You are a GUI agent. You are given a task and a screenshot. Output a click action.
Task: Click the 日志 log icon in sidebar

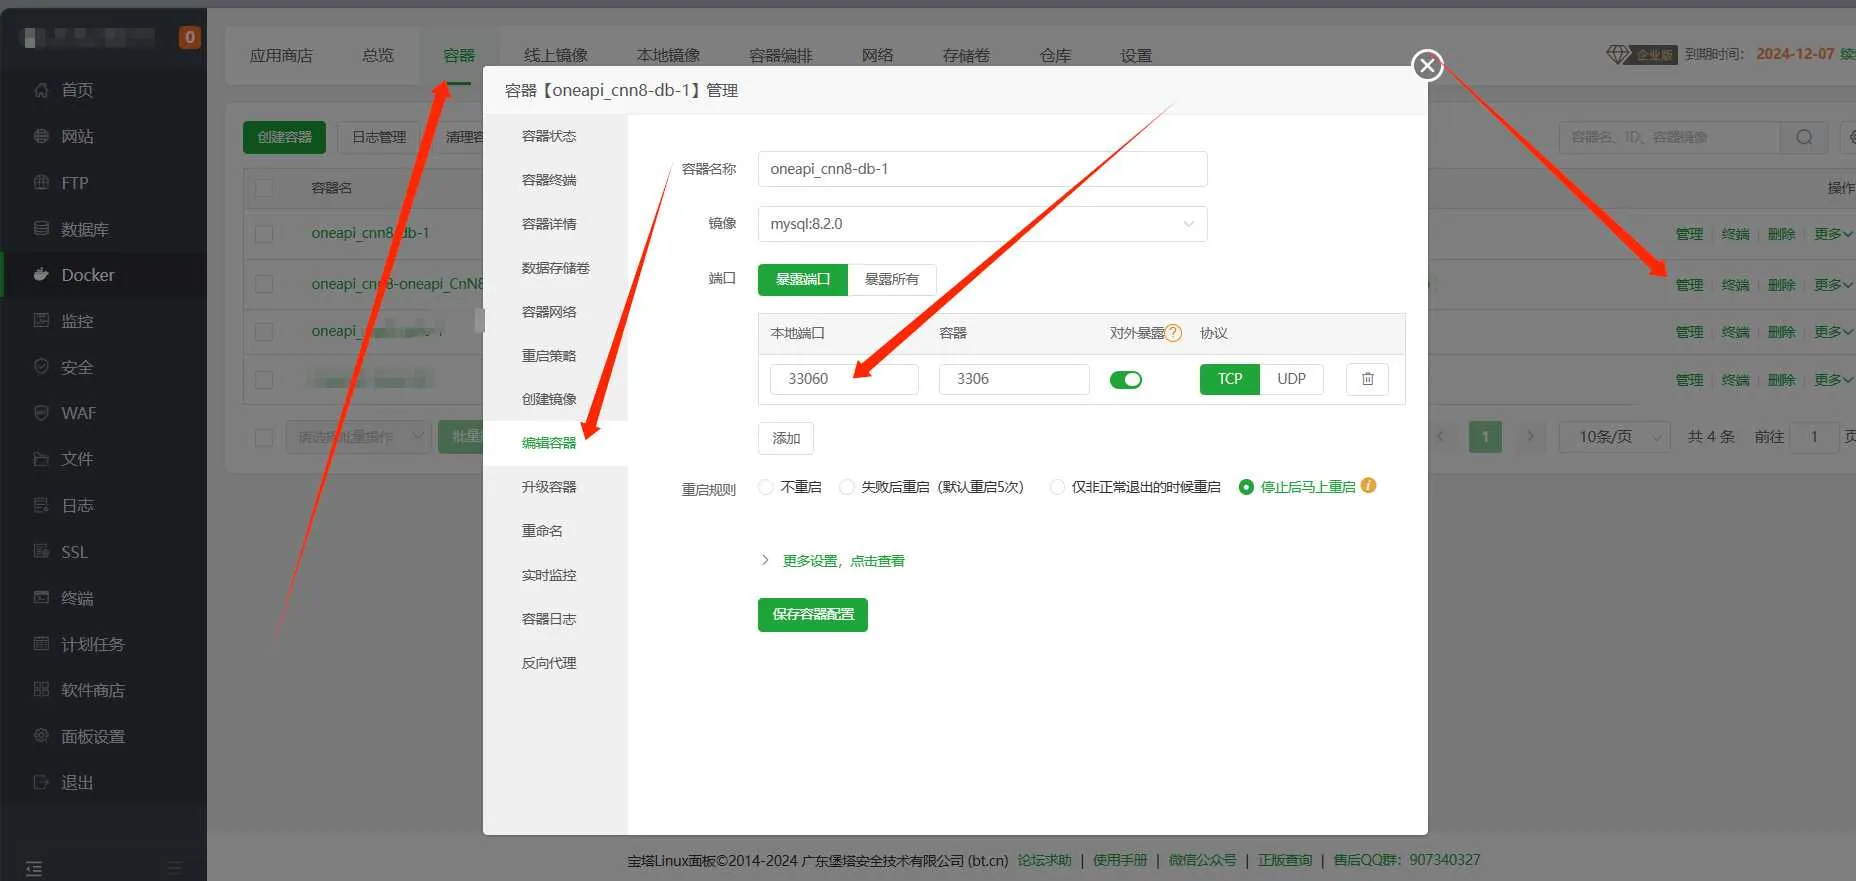click(x=41, y=505)
